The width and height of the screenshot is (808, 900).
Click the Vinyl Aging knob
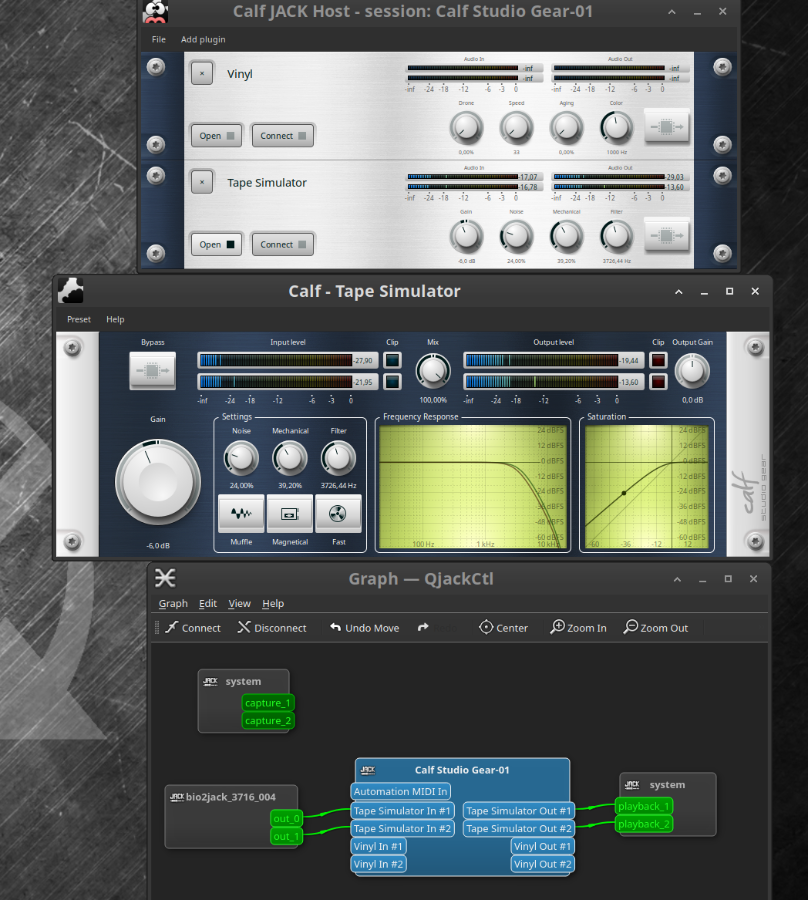tap(566, 127)
